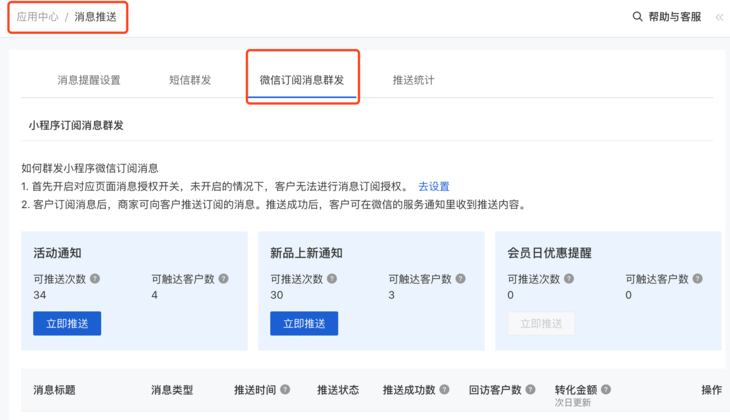Click help icon beside 推送成功数 column
Viewport: 730px width, 420px height.
click(x=445, y=389)
